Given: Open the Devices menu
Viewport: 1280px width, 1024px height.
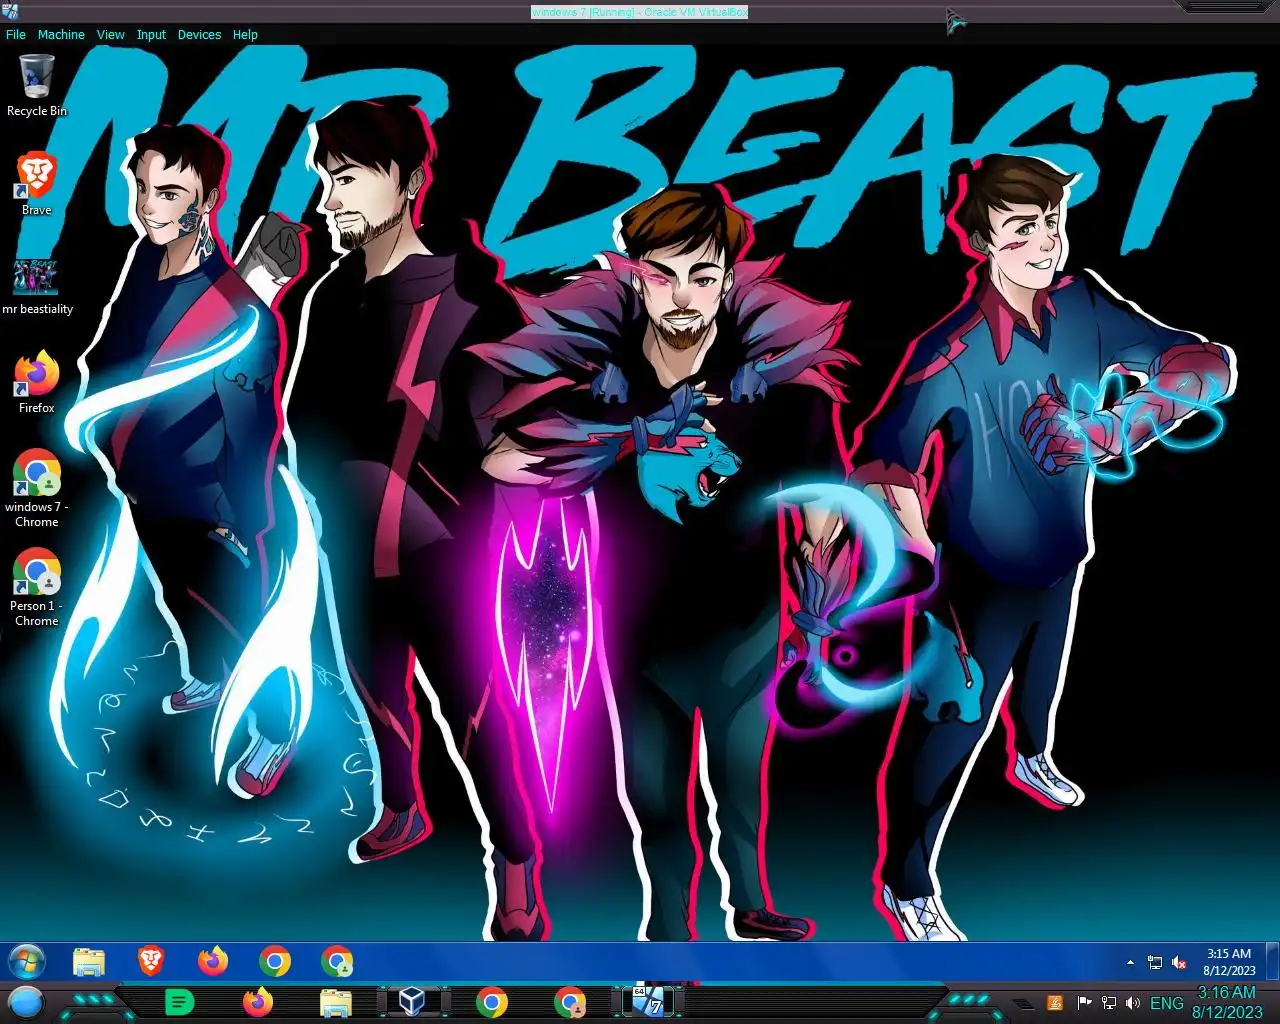Looking at the screenshot, I should point(199,34).
